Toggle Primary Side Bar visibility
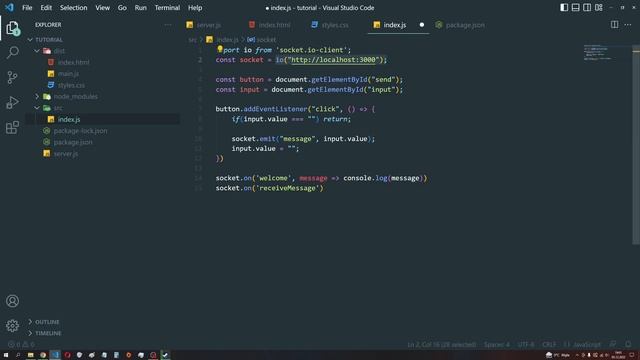The width and height of the screenshot is (640, 360). [564, 7]
